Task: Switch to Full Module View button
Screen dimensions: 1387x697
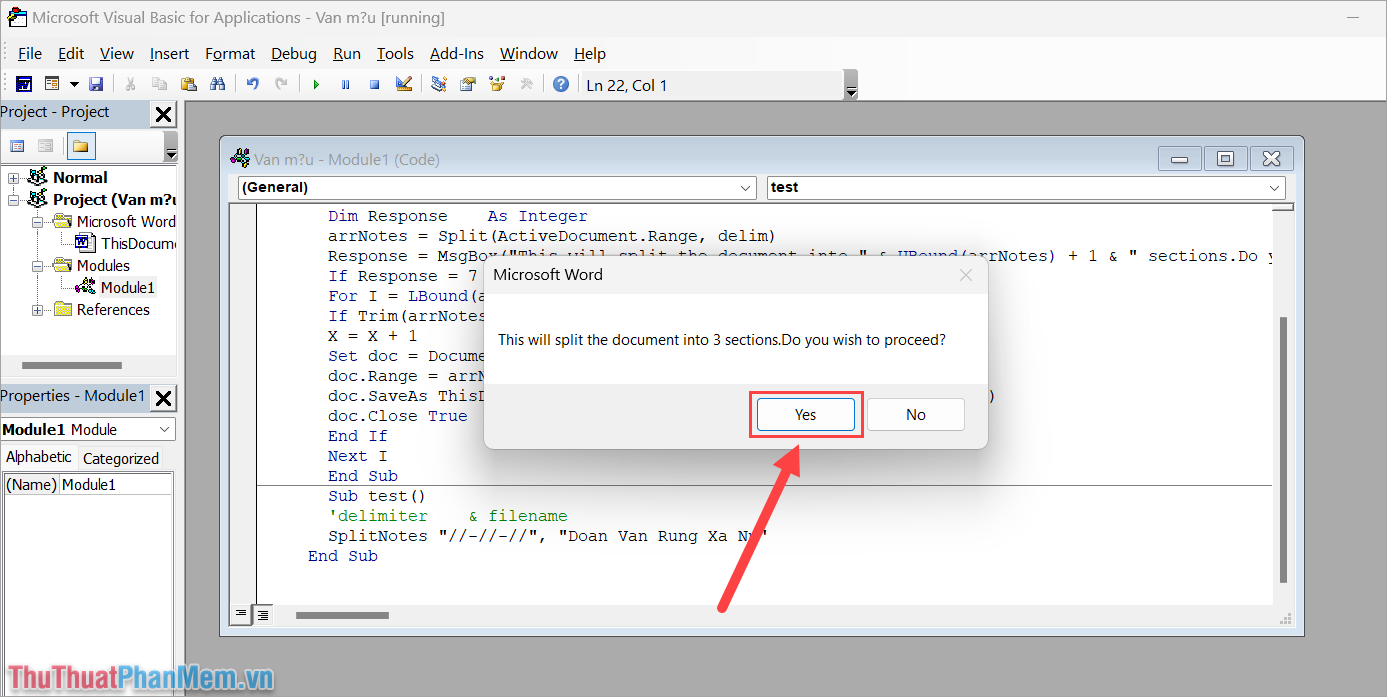Action: click(262, 614)
